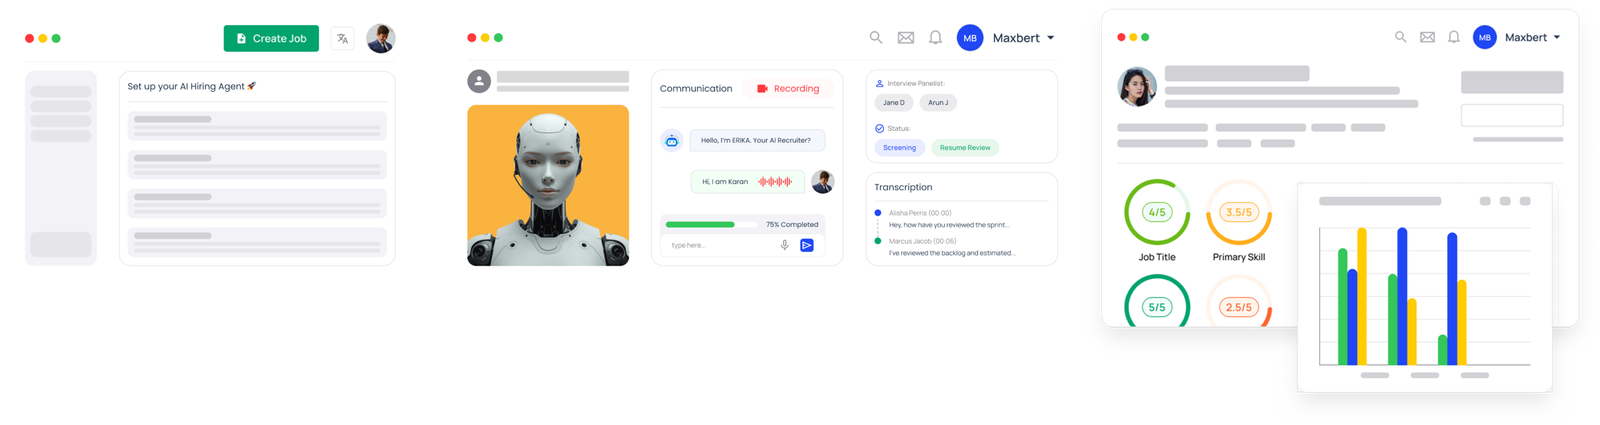The image size is (1600, 425).
Task: Expand the Maxbert dropdown in the candidate score window
Action: (1556, 37)
